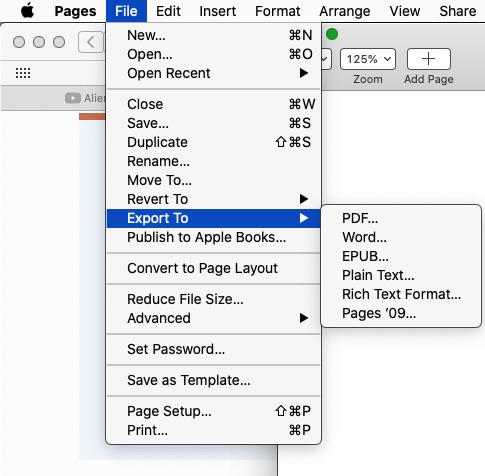Choose Open… from File menu
This screenshot has height=476, width=485.
coord(213,54)
